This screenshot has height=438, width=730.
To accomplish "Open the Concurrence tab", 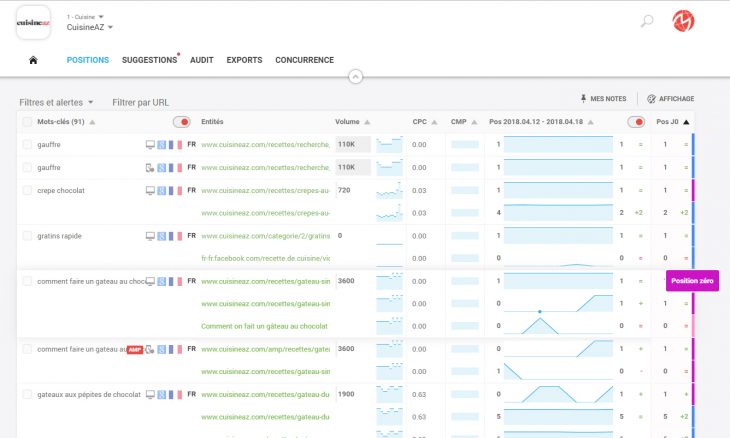I will click(x=304, y=60).
